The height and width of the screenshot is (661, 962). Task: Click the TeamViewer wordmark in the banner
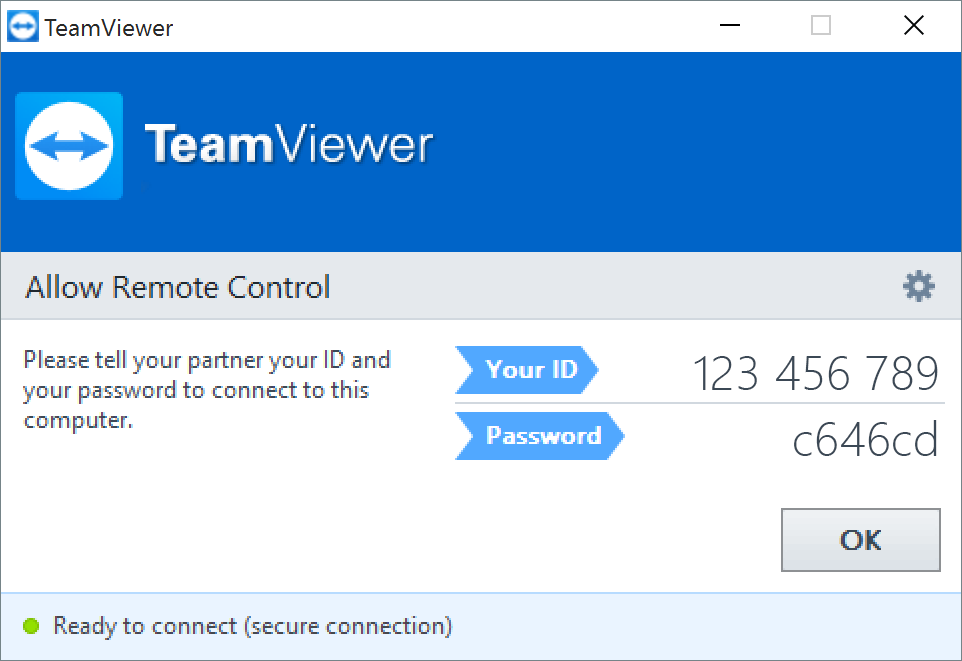288,145
